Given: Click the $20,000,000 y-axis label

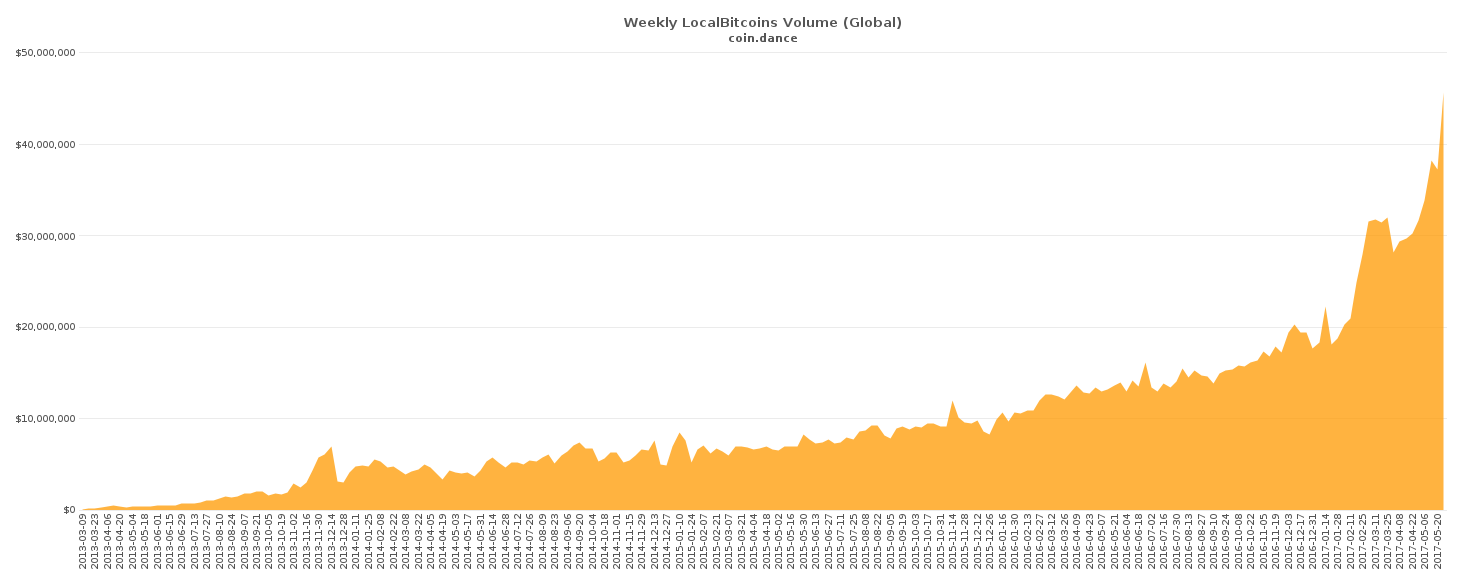Looking at the screenshot, I should 46,327.
